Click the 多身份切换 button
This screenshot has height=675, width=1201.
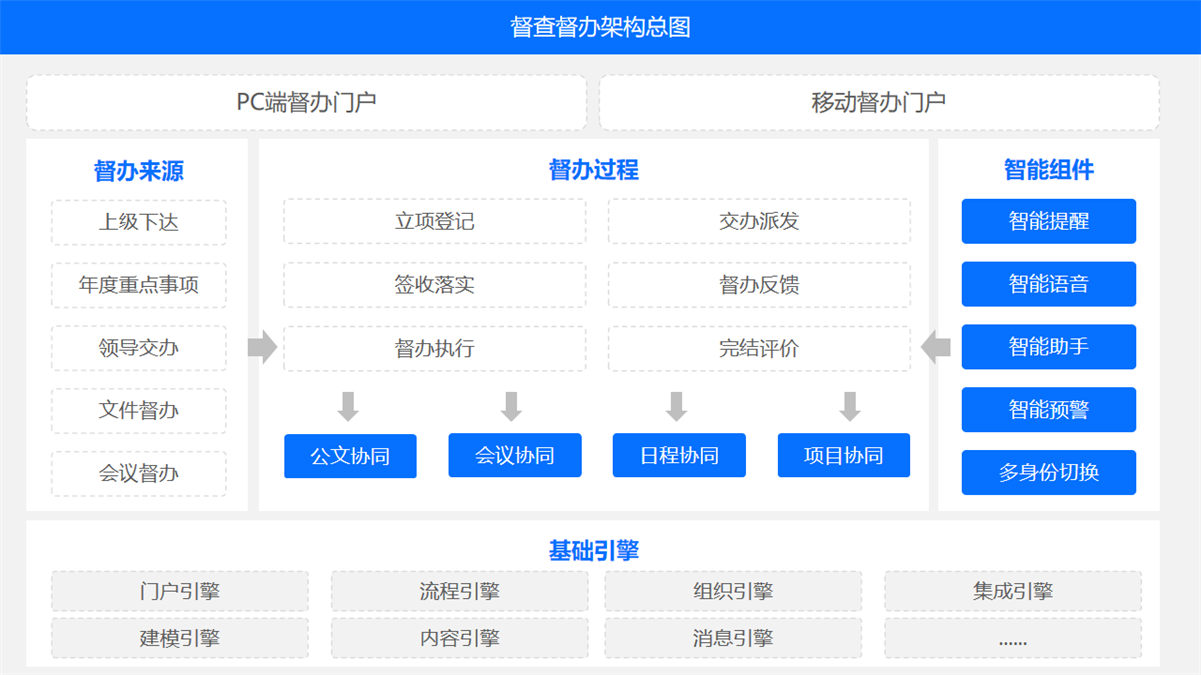[x=1048, y=473]
